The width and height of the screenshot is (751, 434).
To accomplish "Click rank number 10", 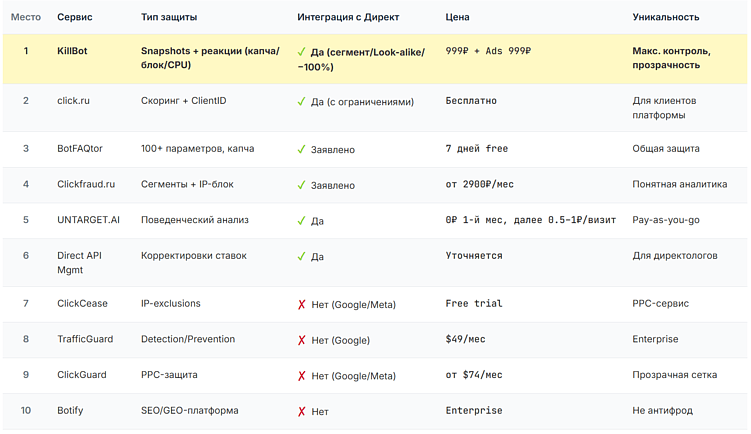I will [x=26, y=411].
